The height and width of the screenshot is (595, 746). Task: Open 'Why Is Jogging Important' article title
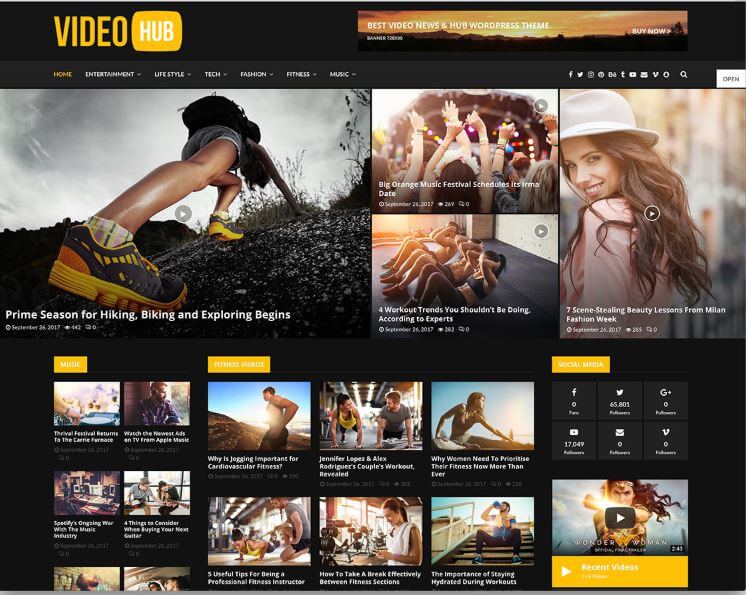(x=253, y=462)
